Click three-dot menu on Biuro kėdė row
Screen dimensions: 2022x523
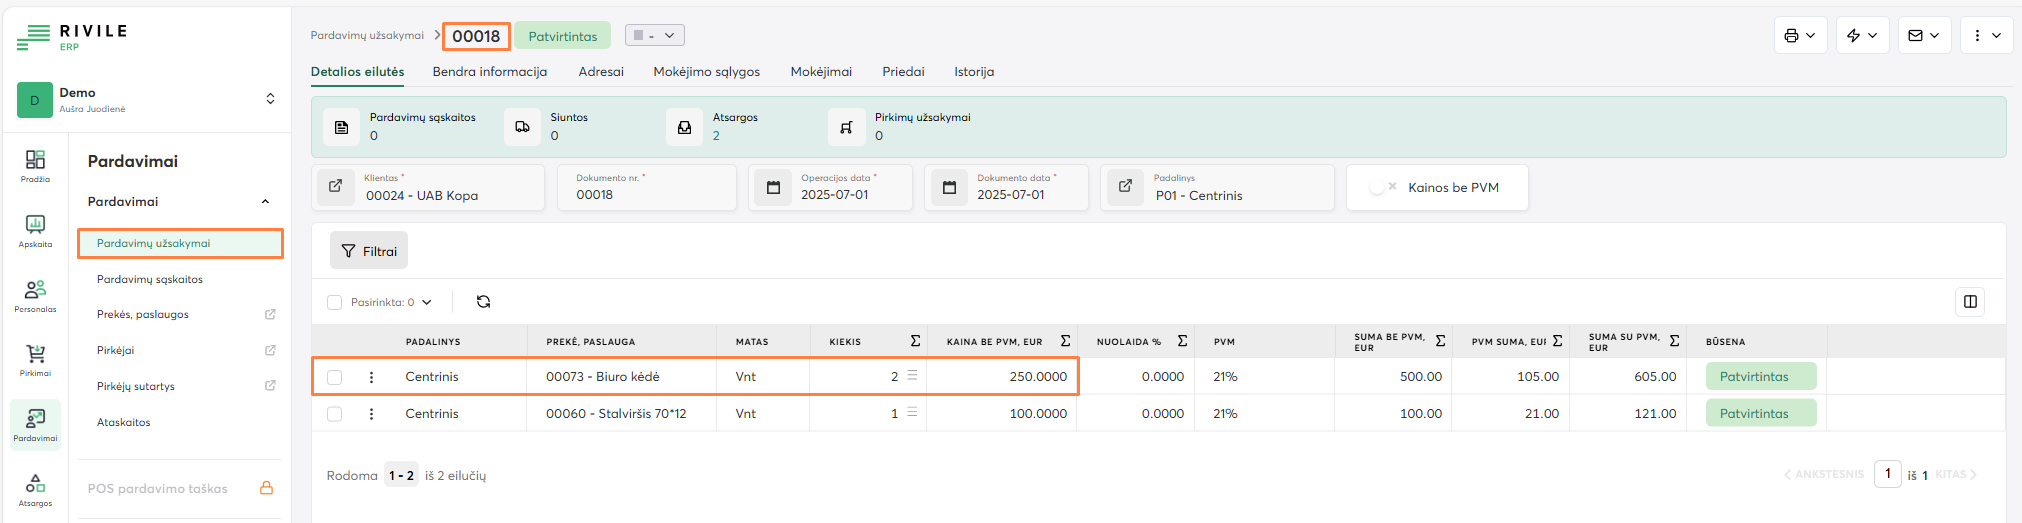371,377
